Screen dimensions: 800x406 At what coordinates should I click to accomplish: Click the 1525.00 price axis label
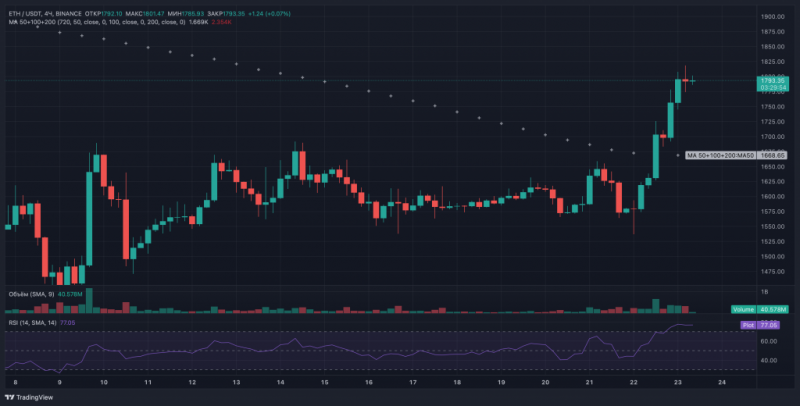tap(772, 242)
